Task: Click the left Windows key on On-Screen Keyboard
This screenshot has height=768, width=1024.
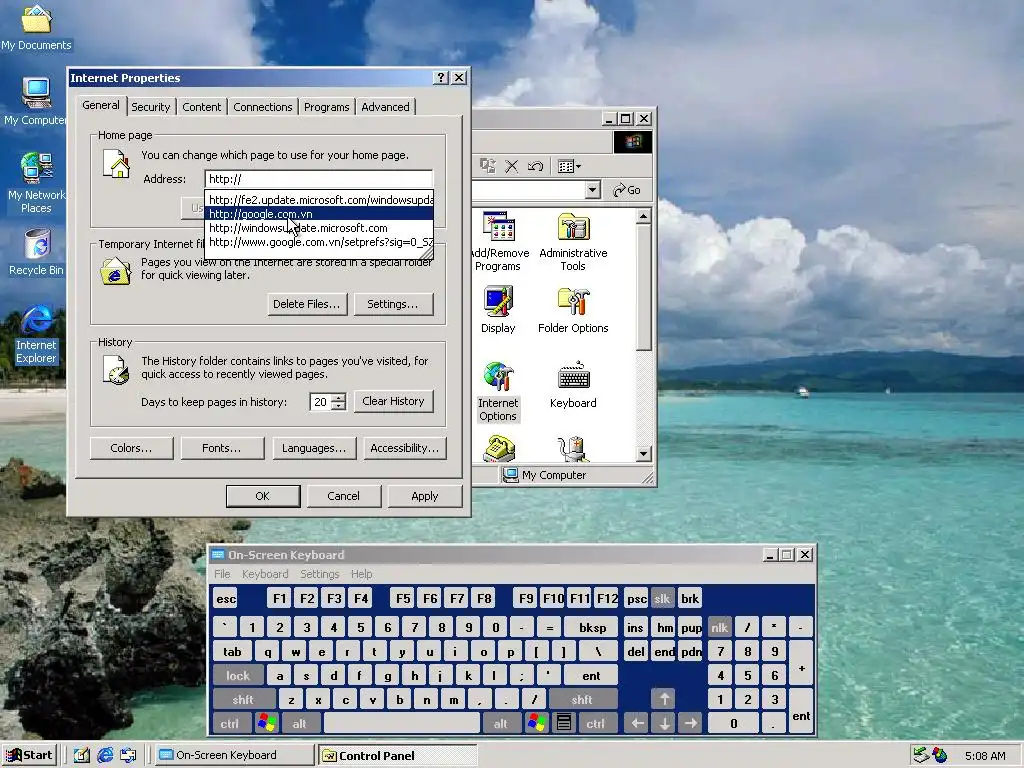Action: pyautogui.click(x=266, y=723)
